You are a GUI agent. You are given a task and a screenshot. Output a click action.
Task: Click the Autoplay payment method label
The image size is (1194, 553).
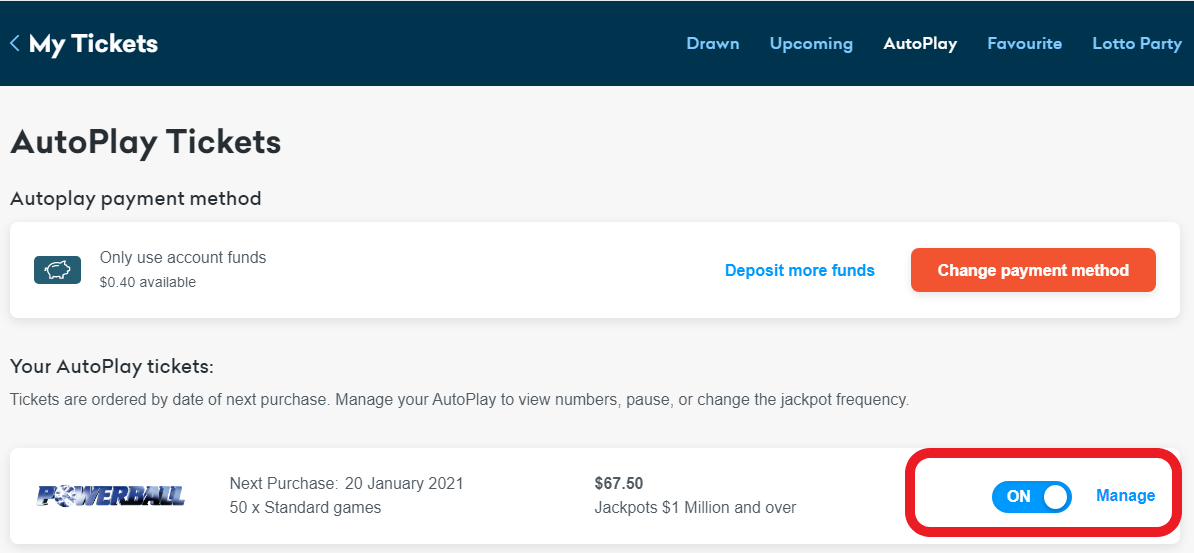[136, 200]
